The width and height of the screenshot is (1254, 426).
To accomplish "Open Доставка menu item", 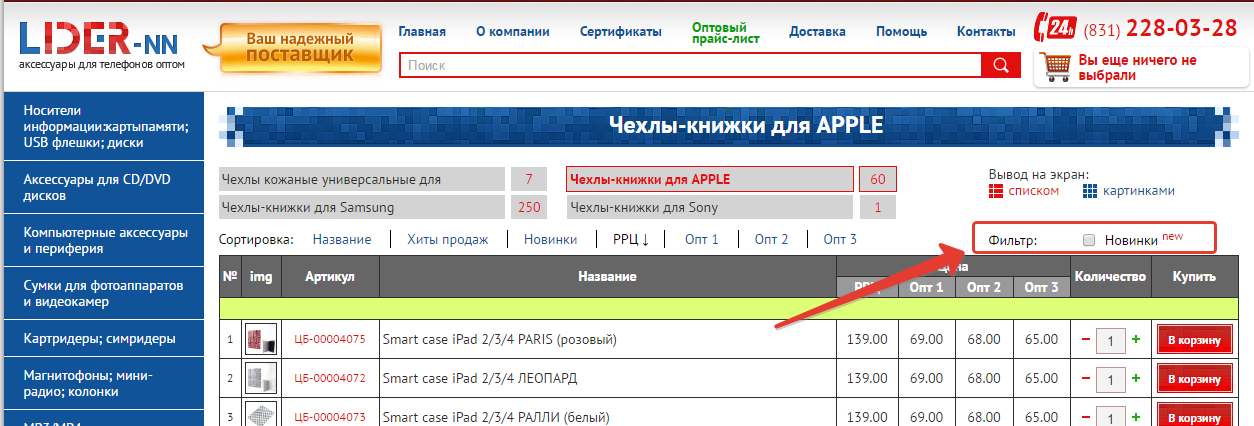I will point(817,31).
